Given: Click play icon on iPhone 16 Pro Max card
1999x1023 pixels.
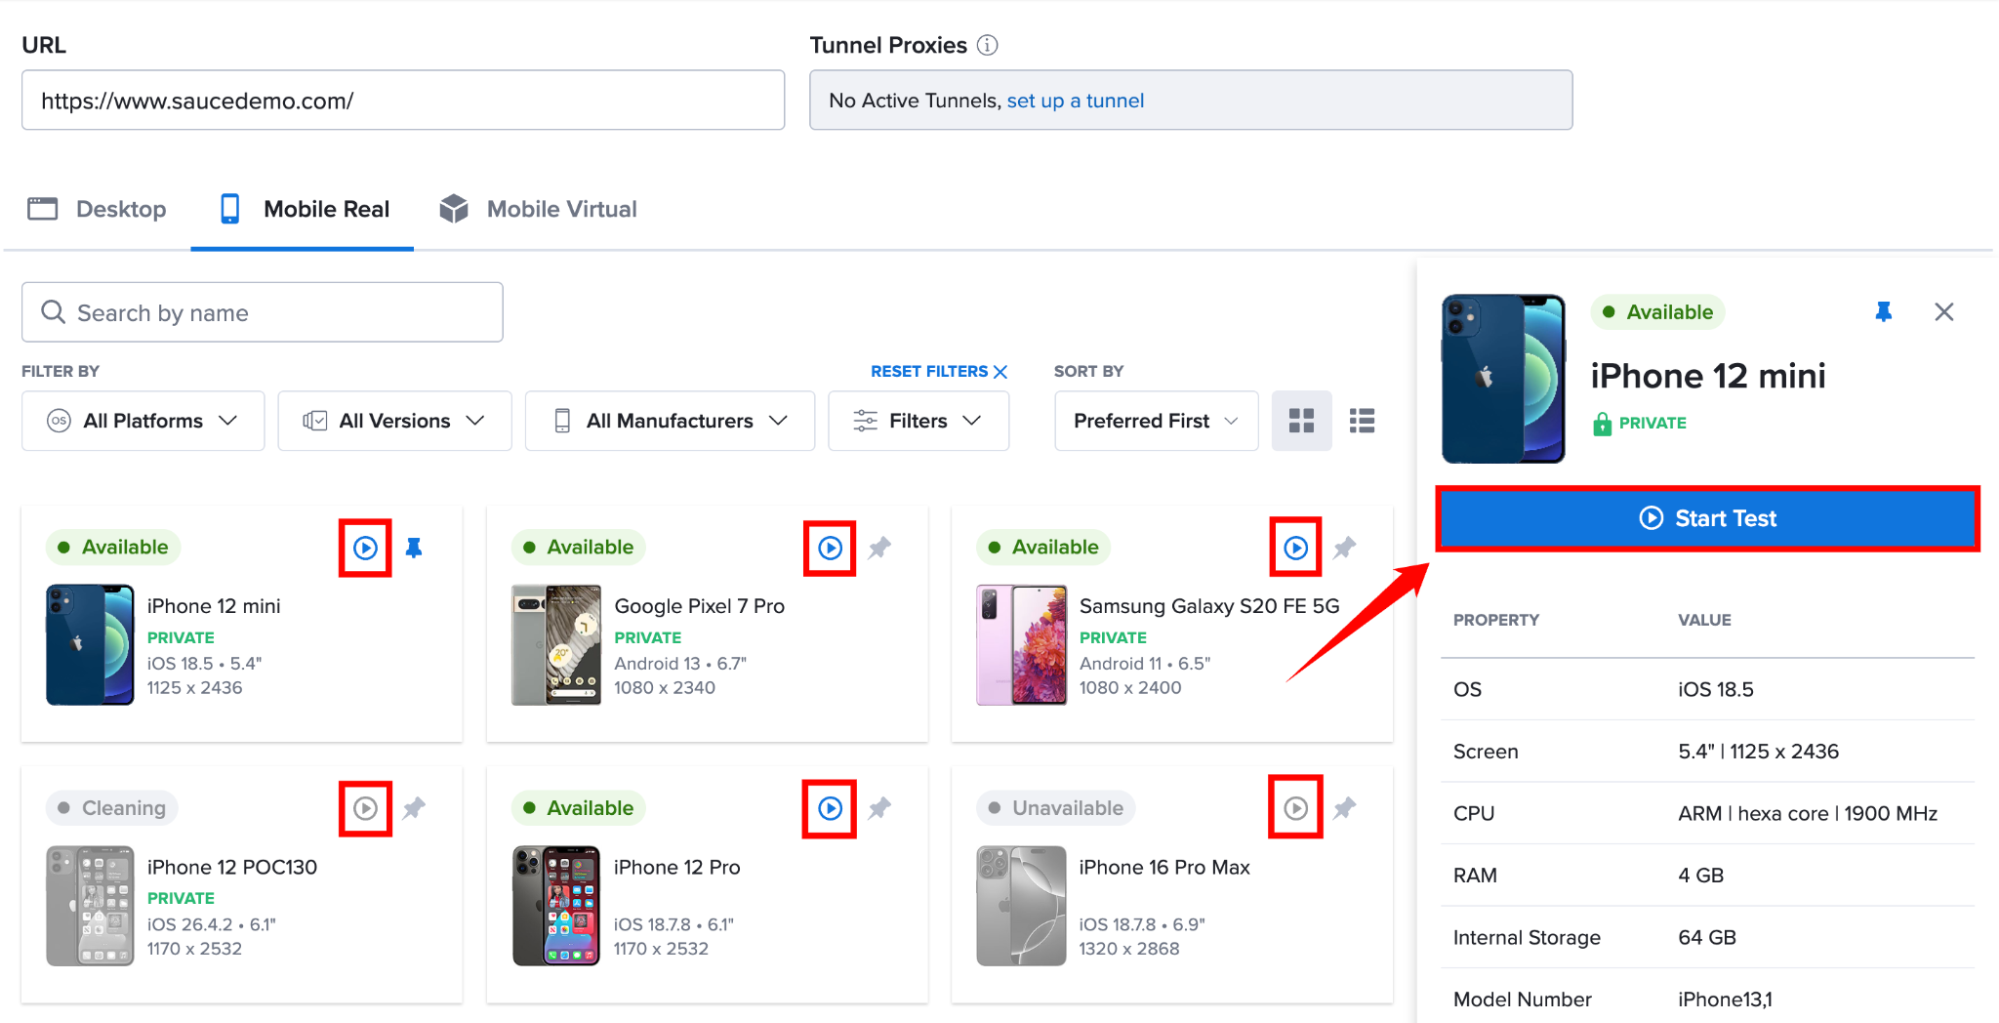Looking at the screenshot, I should tap(1296, 808).
